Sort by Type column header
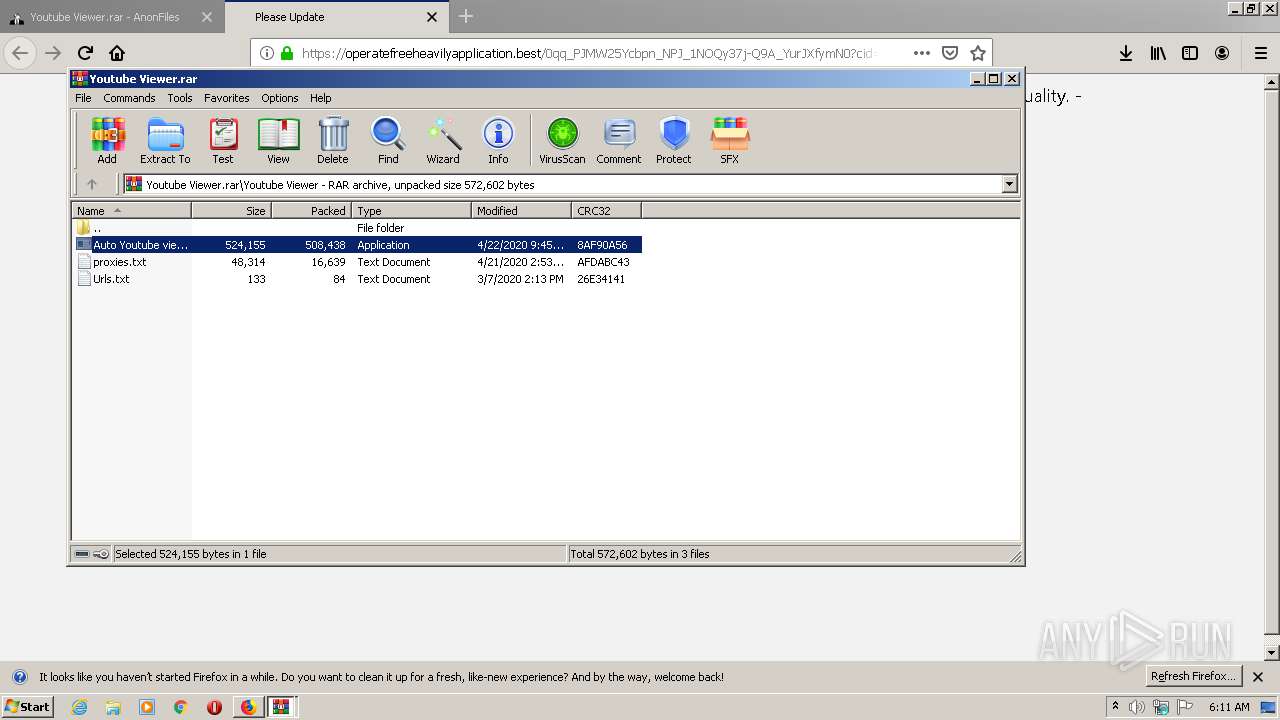The image size is (1280, 720). [x=411, y=211]
